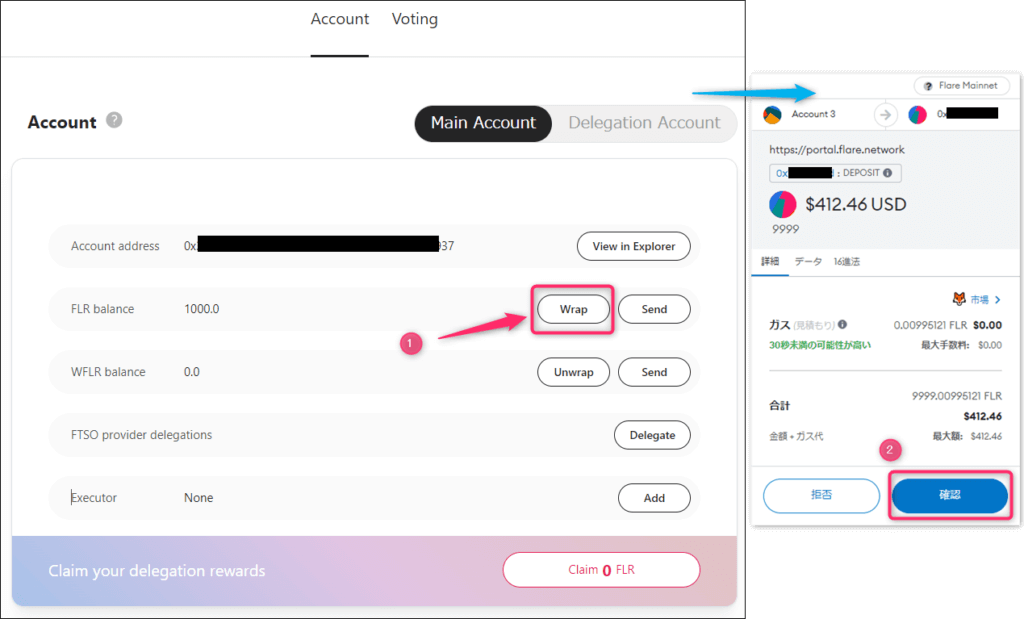Click View in Explorer button
The image size is (1024, 619).
pos(633,246)
